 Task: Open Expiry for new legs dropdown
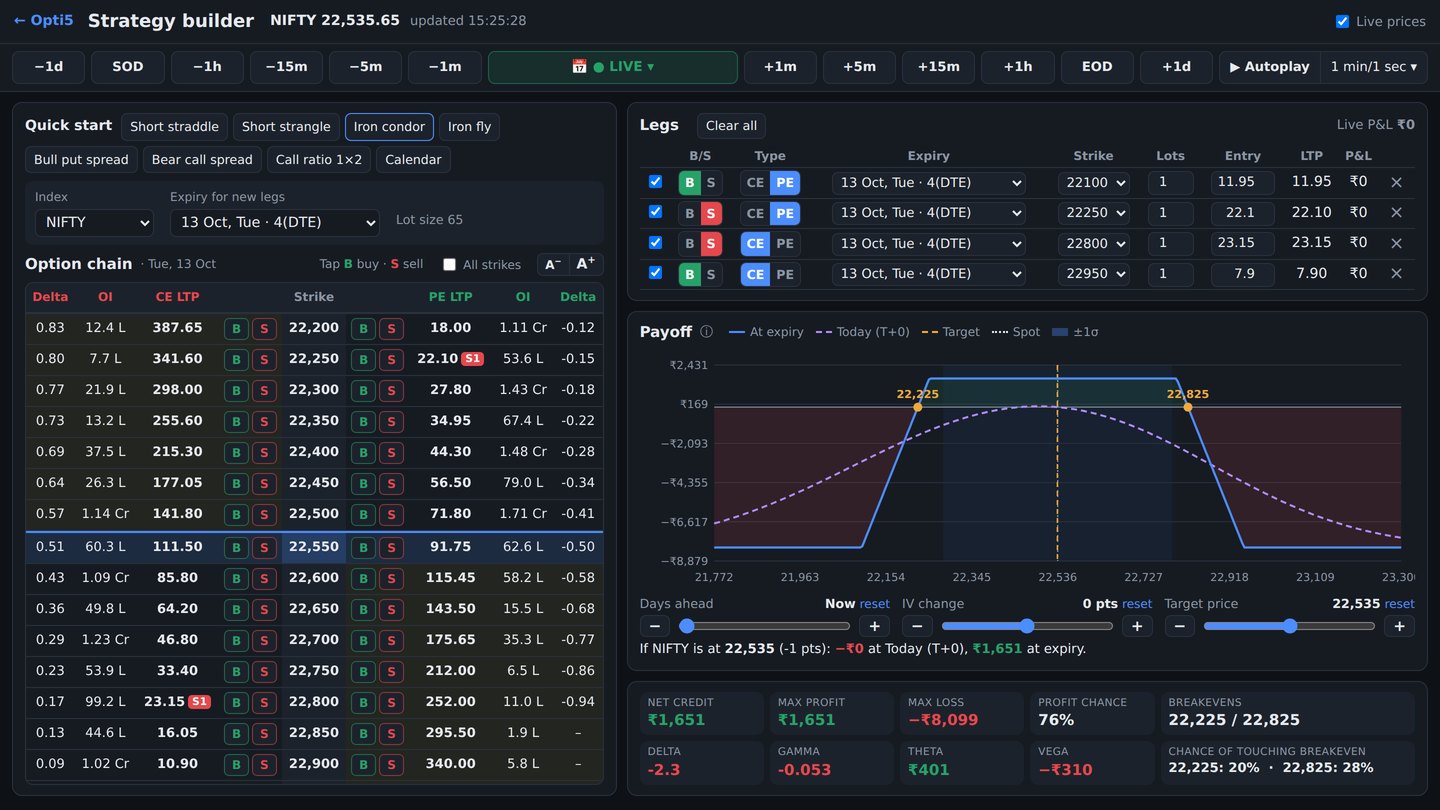tap(275, 222)
